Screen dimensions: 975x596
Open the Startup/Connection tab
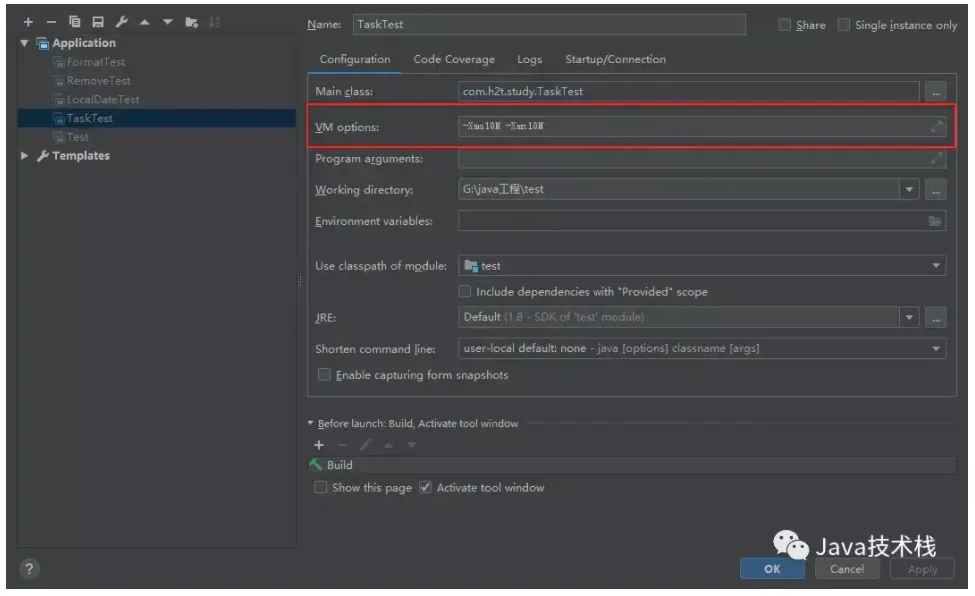pyautogui.click(x=615, y=60)
